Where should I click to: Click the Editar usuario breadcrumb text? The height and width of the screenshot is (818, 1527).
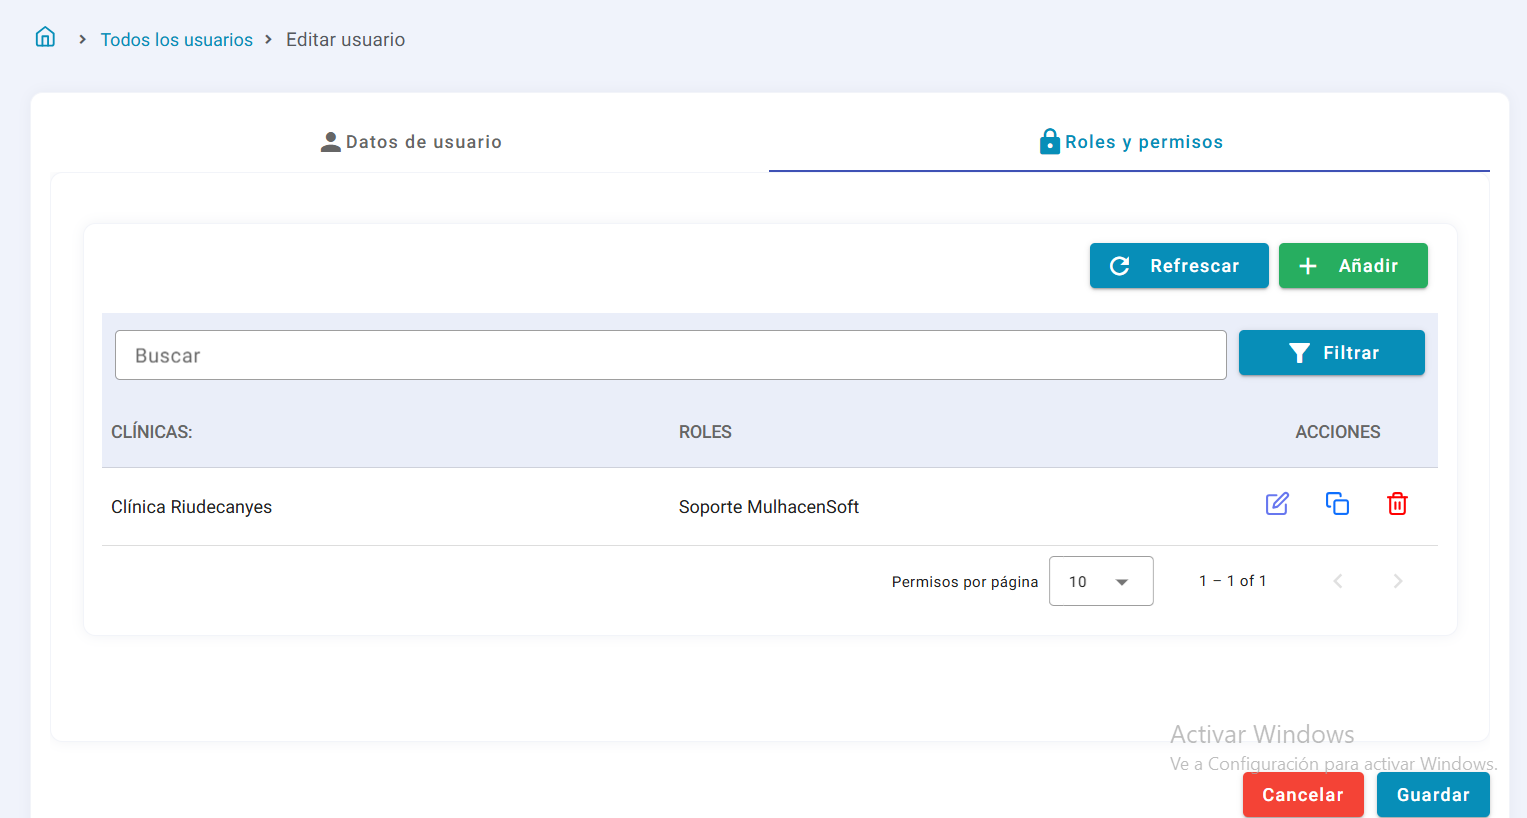pos(346,40)
